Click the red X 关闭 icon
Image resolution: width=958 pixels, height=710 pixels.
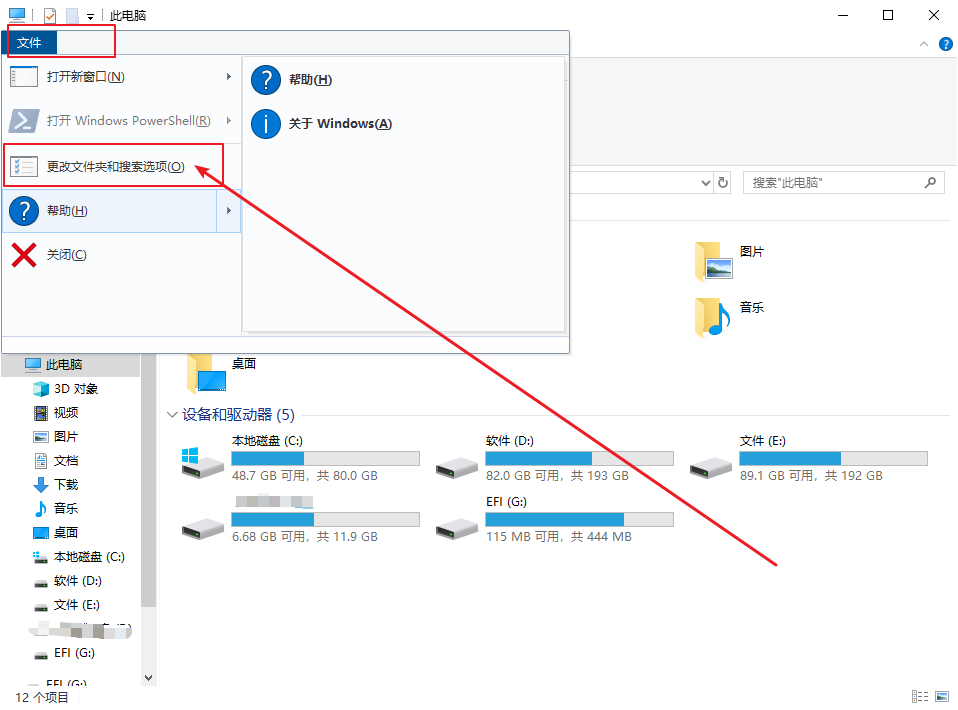click(x=24, y=255)
